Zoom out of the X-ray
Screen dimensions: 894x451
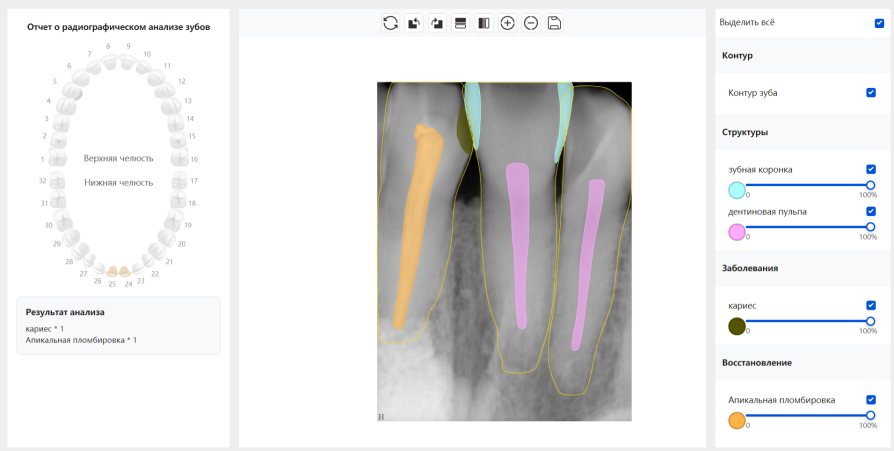[x=531, y=23]
